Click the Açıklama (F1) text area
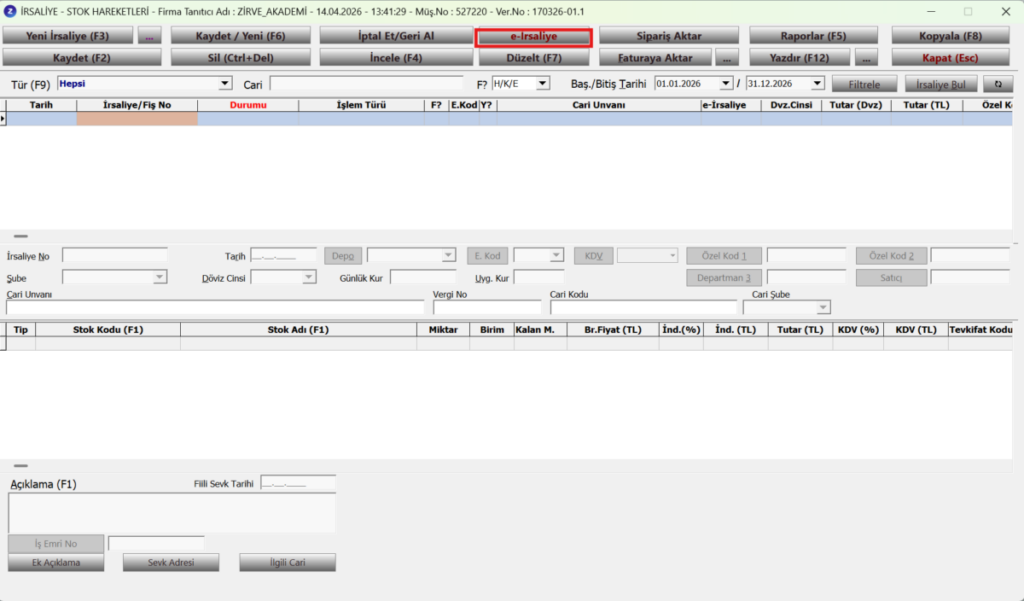Screen dimensions: 1024x601 click(x=172, y=513)
